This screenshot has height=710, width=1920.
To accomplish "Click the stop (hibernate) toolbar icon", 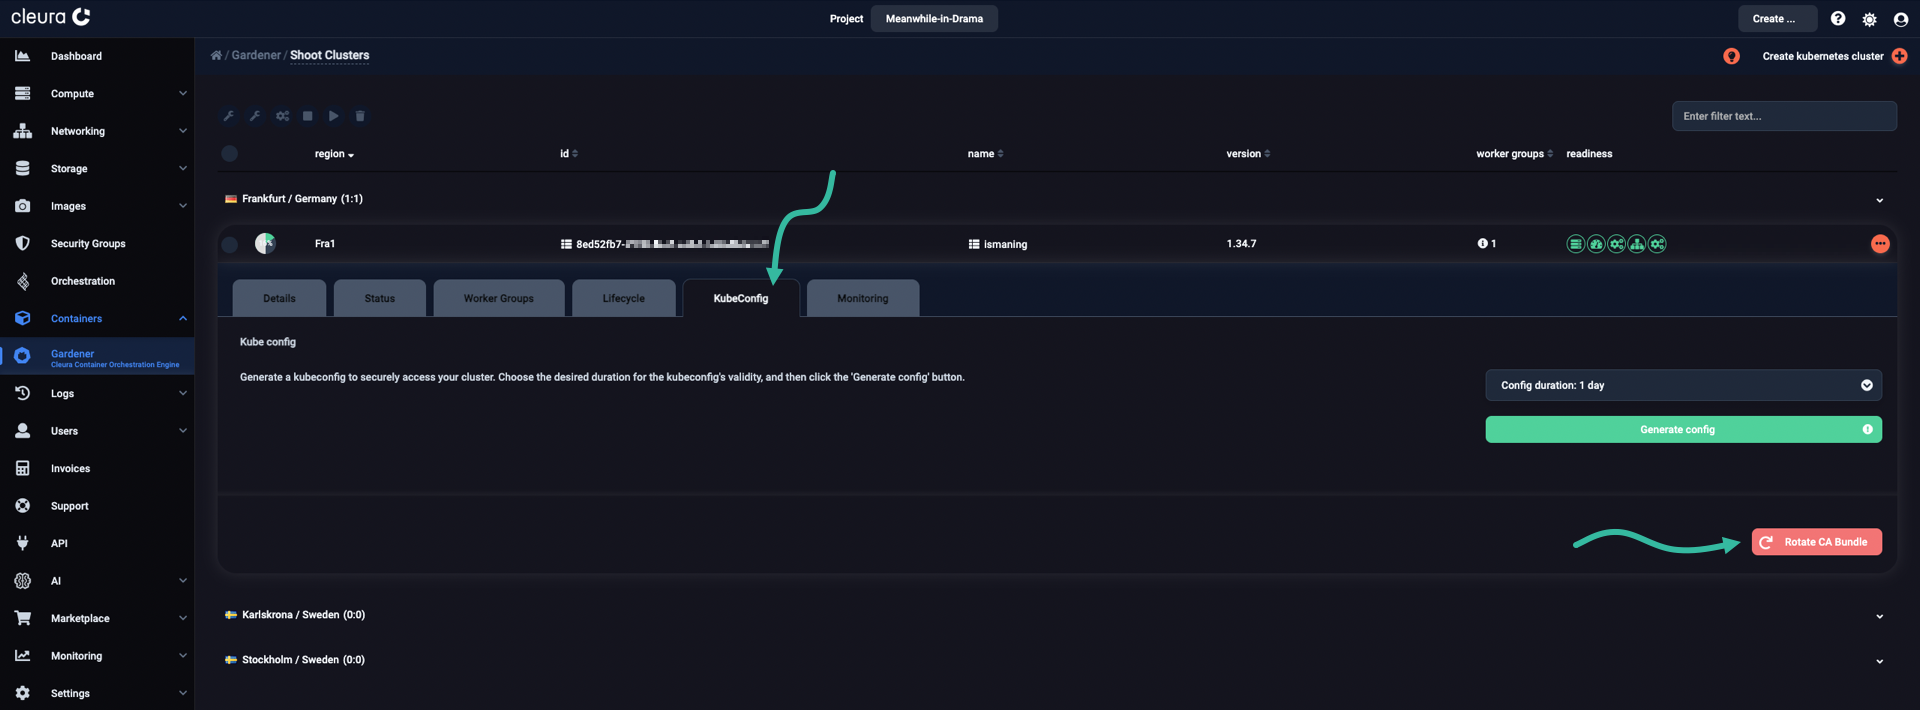I will tap(308, 116).
